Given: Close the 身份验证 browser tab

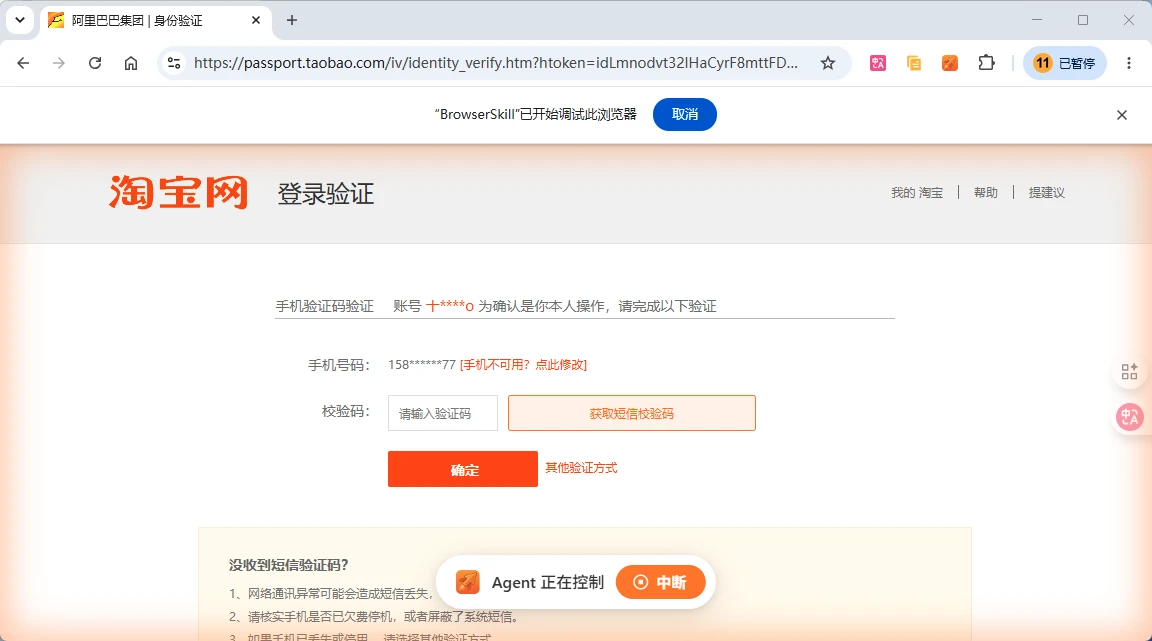Looking at the screenshot, I should click(256, 21).
